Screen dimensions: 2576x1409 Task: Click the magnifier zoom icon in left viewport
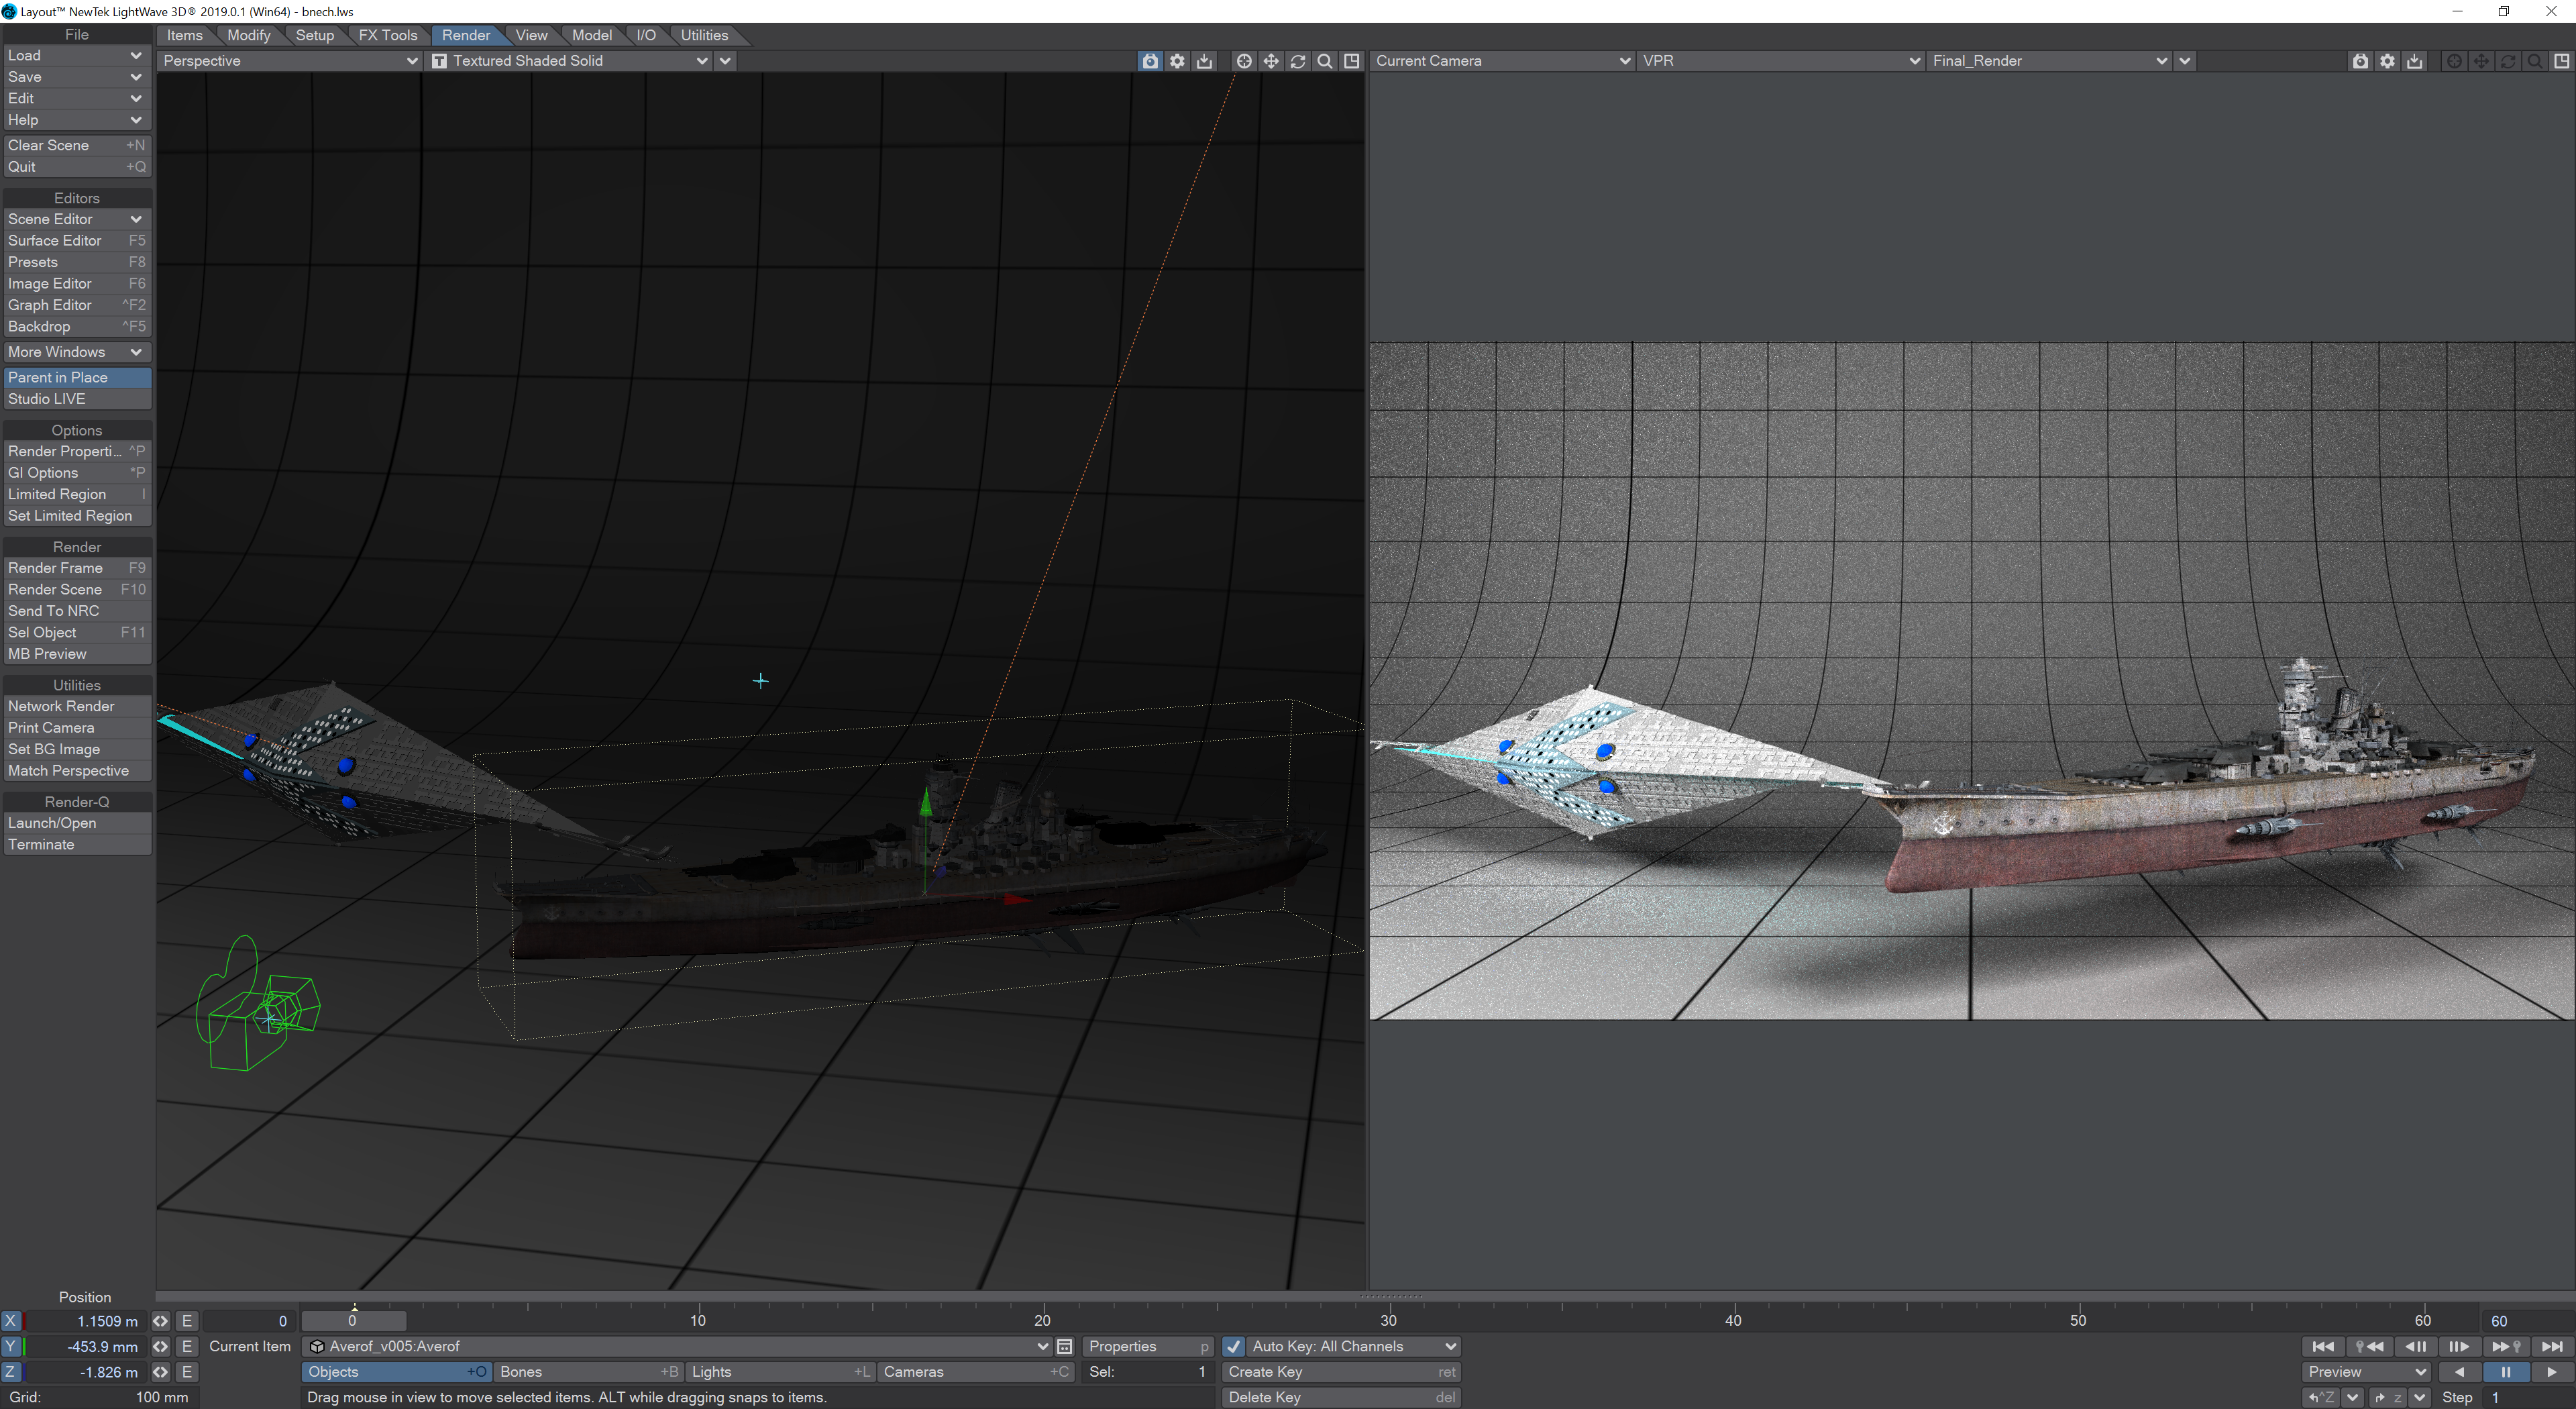[1324, 61]
